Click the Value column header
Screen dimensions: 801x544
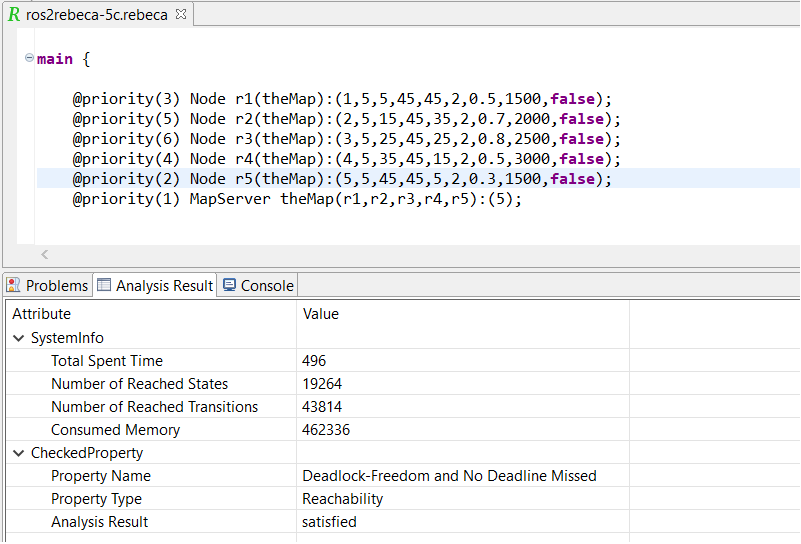320,314
